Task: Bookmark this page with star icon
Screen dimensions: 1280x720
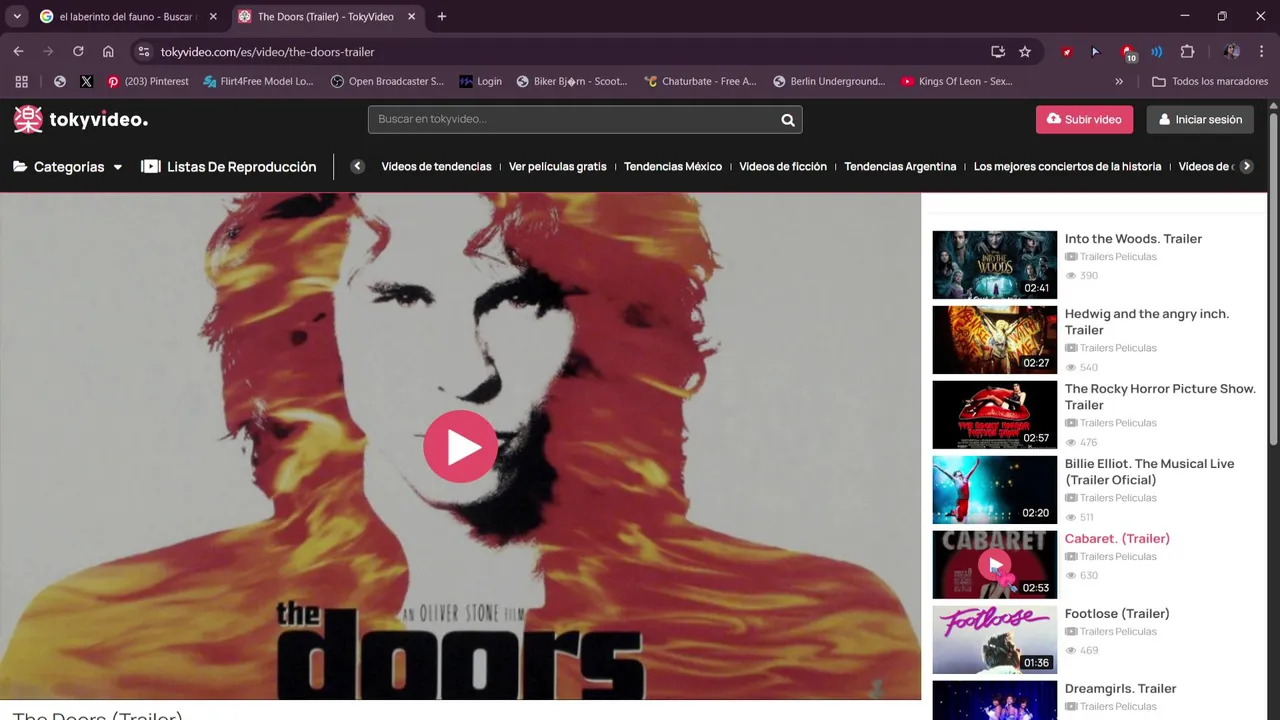Action: pos(1025,52)
